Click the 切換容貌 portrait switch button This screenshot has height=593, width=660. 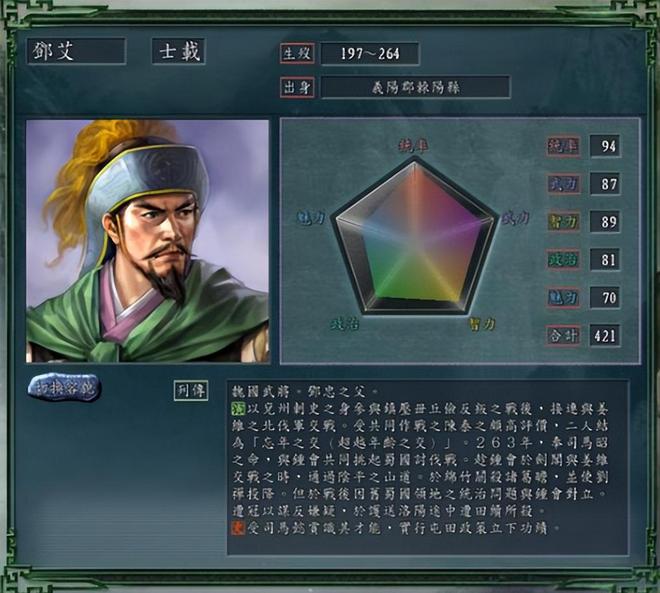(x=64, y=387)
